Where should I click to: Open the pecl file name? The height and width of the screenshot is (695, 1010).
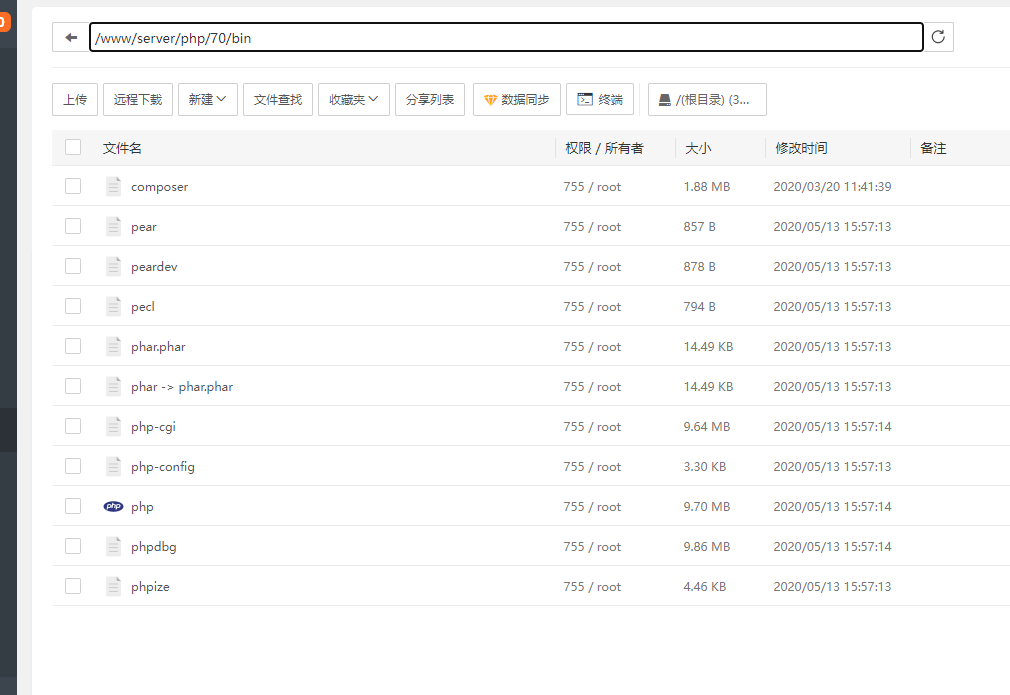143,307
